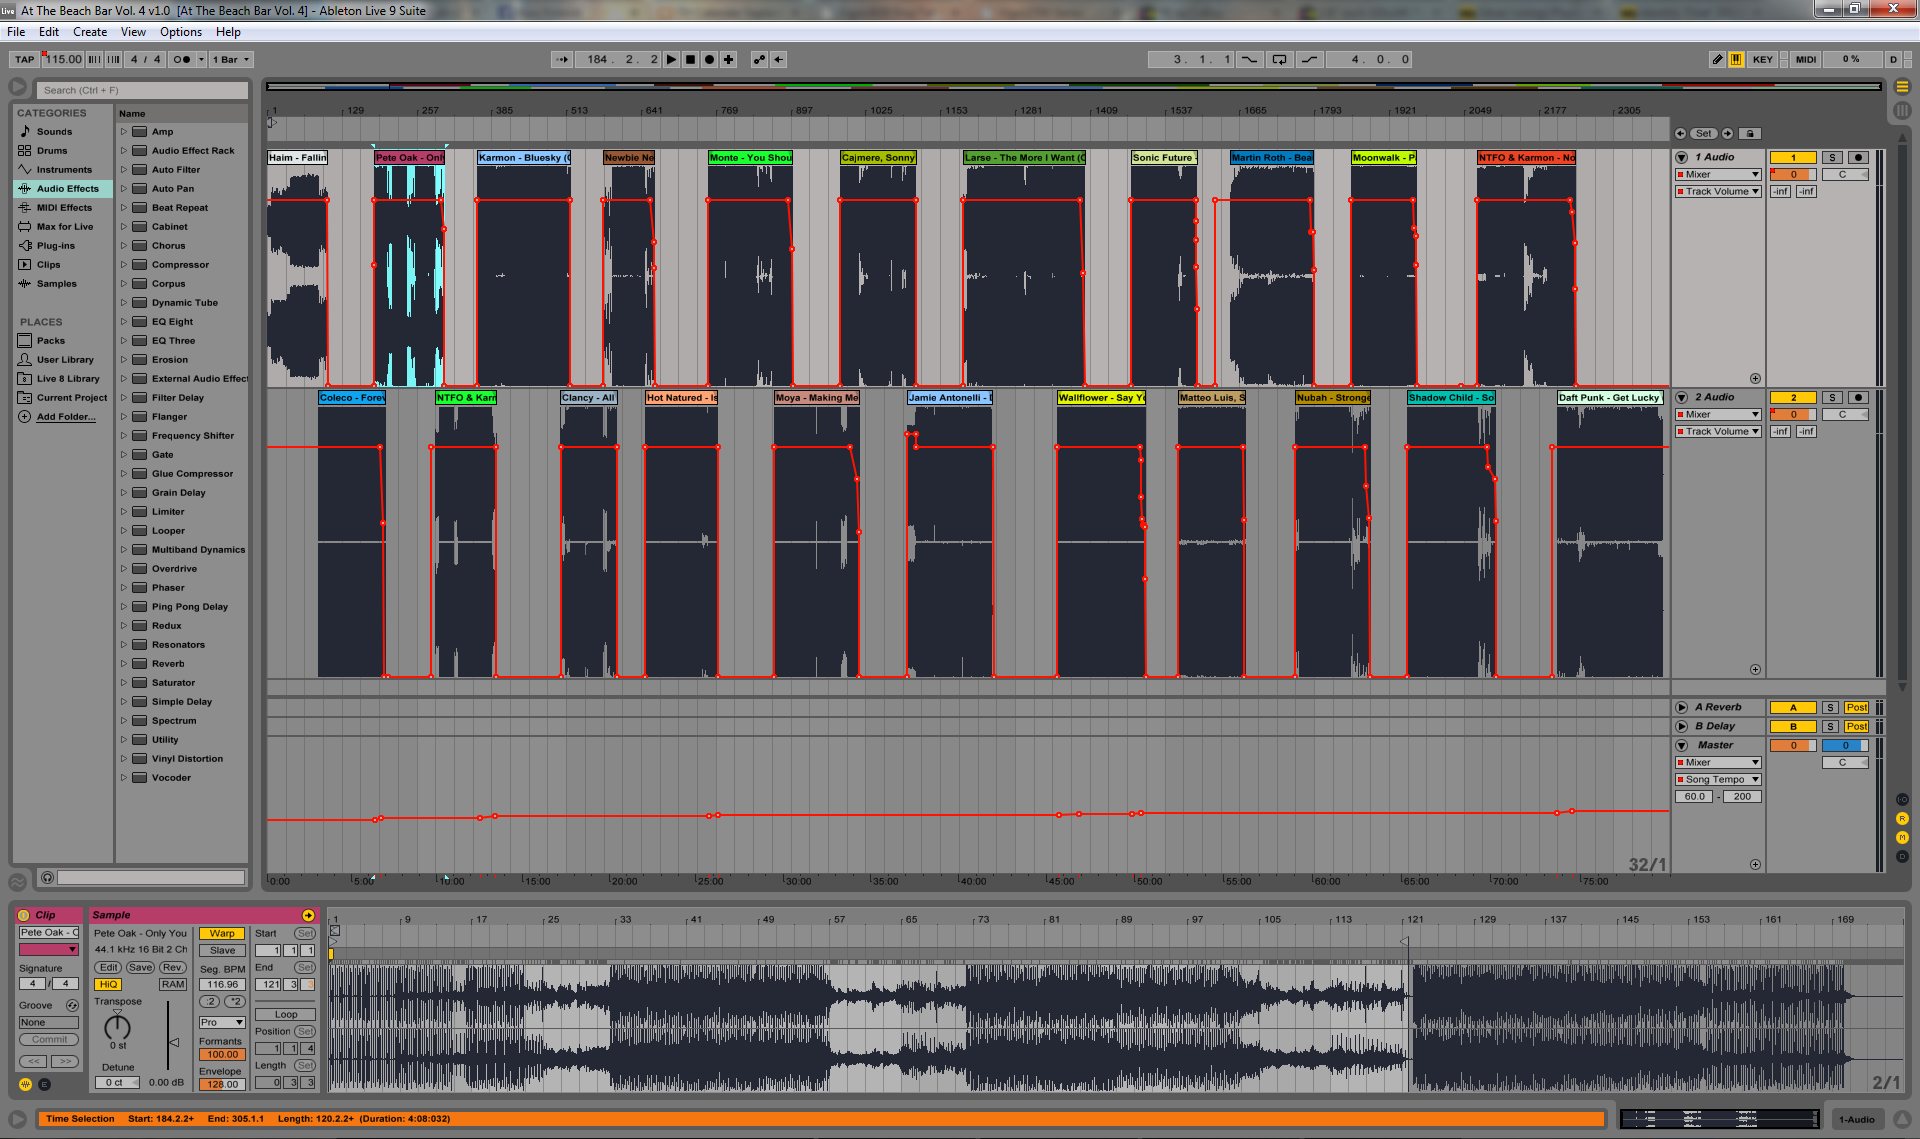1920x1139 pixels.
Task: Stop playback with the transport Stop button
Action: pos(690,60)
